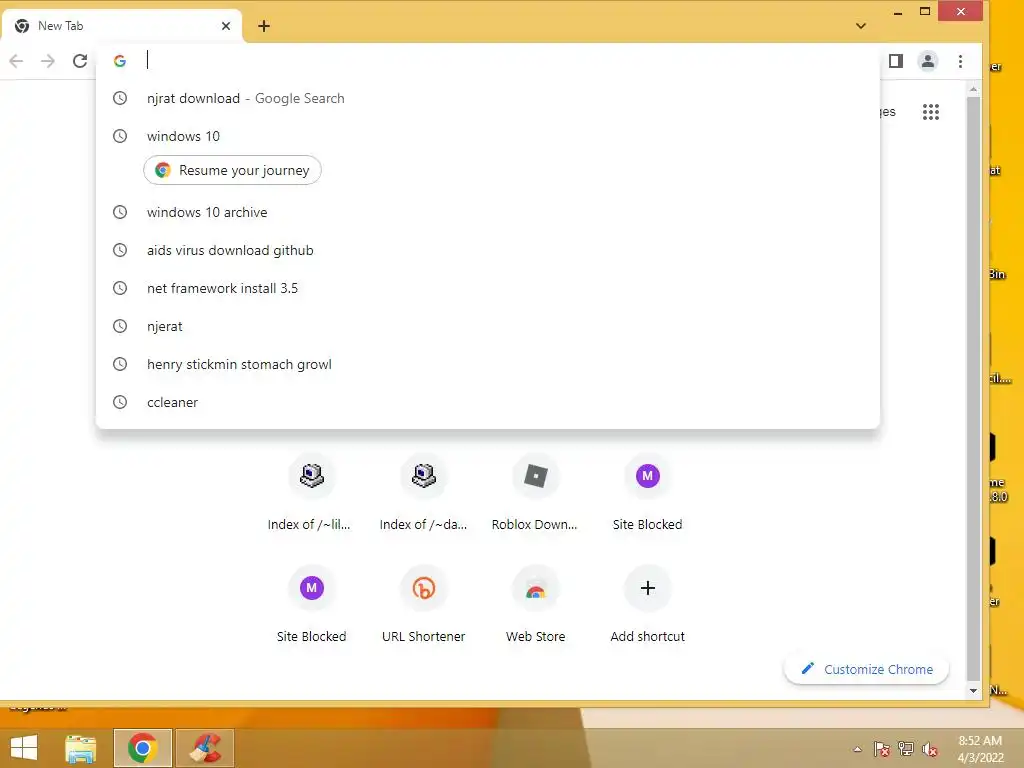This screenshot has width=1024, height=768.
Task: Choose the njerat suggestion
Action: coord(487,326)
